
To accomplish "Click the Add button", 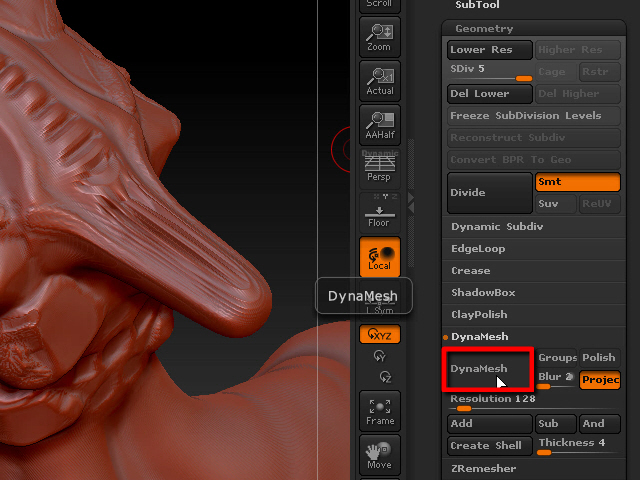I will (489, 424).
